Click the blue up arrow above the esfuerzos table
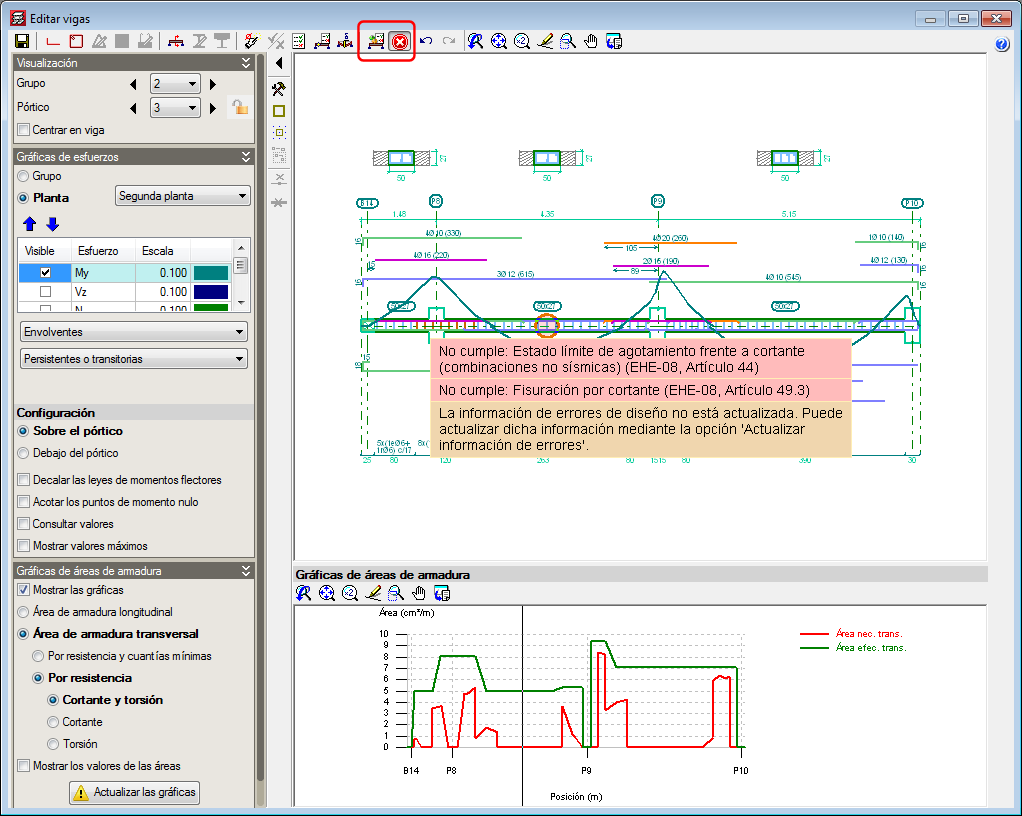Image resolution: width=1022 pixels, height=816 pixels. [x=29, y=223]
